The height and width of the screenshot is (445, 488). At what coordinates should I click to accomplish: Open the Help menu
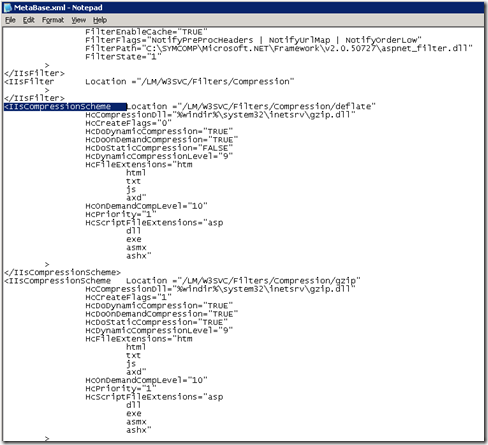(x=100, y=20)
